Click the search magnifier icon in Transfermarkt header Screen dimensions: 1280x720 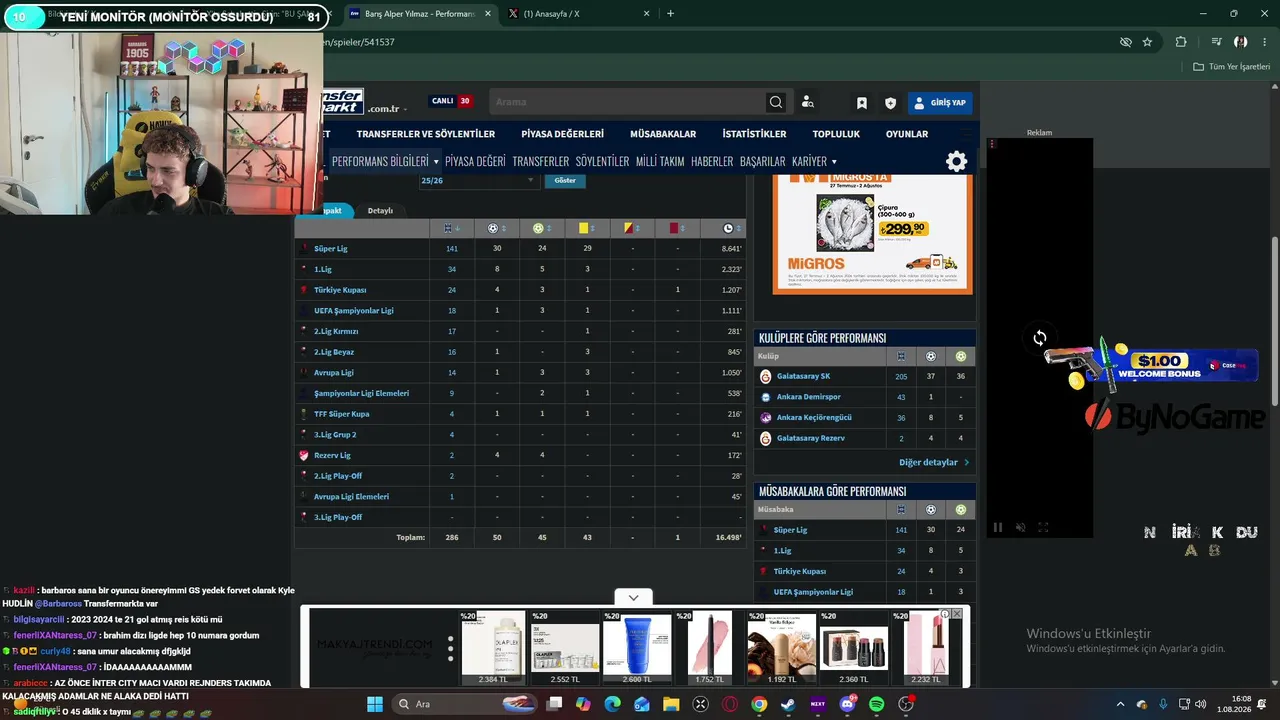[776, 102]
